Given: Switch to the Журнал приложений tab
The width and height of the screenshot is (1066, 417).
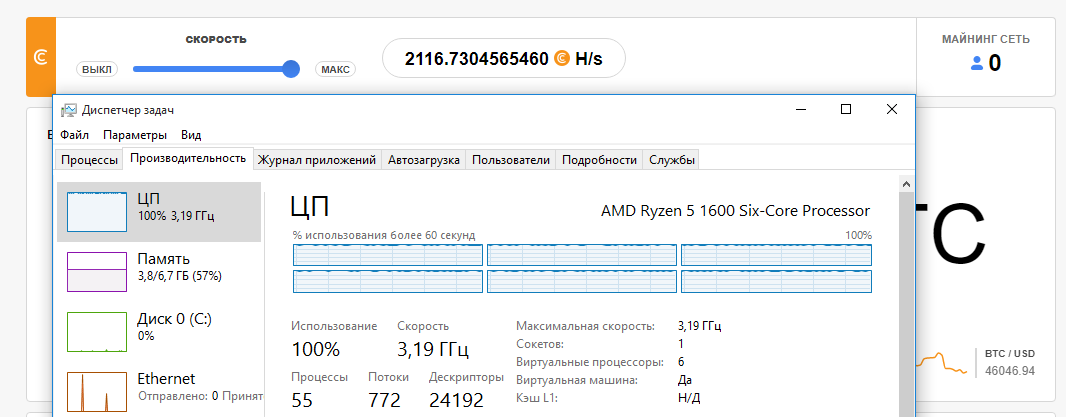Looking at the screenshot, I should [317, 161].
